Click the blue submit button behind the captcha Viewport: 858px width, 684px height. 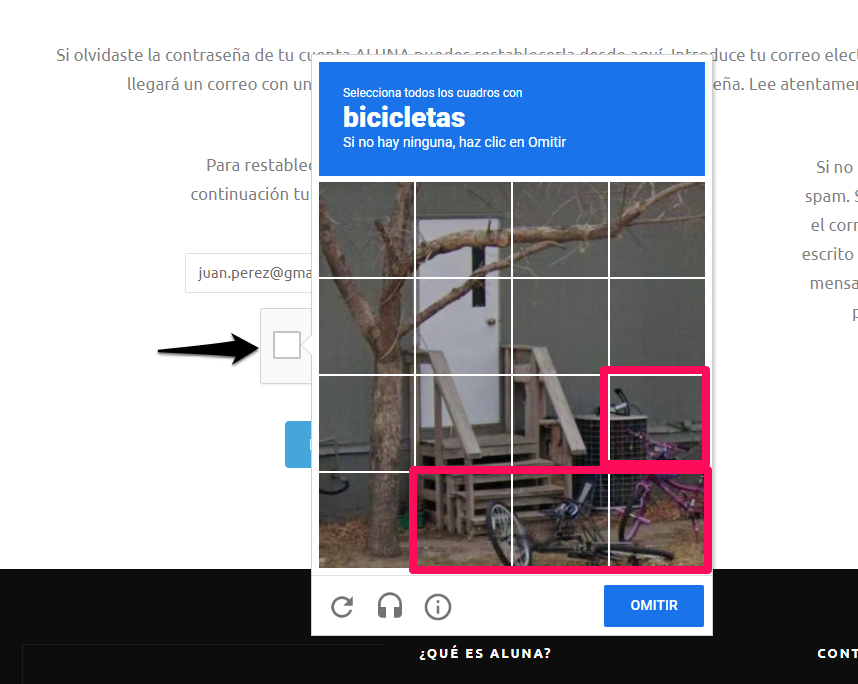click(x=298, y=444)
